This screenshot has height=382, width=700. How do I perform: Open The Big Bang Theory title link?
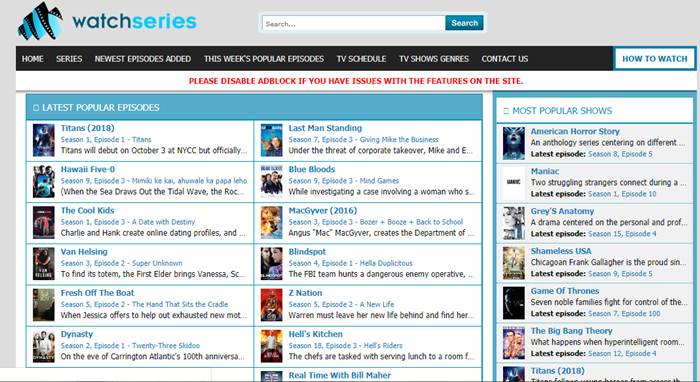(x=571, y=331)
